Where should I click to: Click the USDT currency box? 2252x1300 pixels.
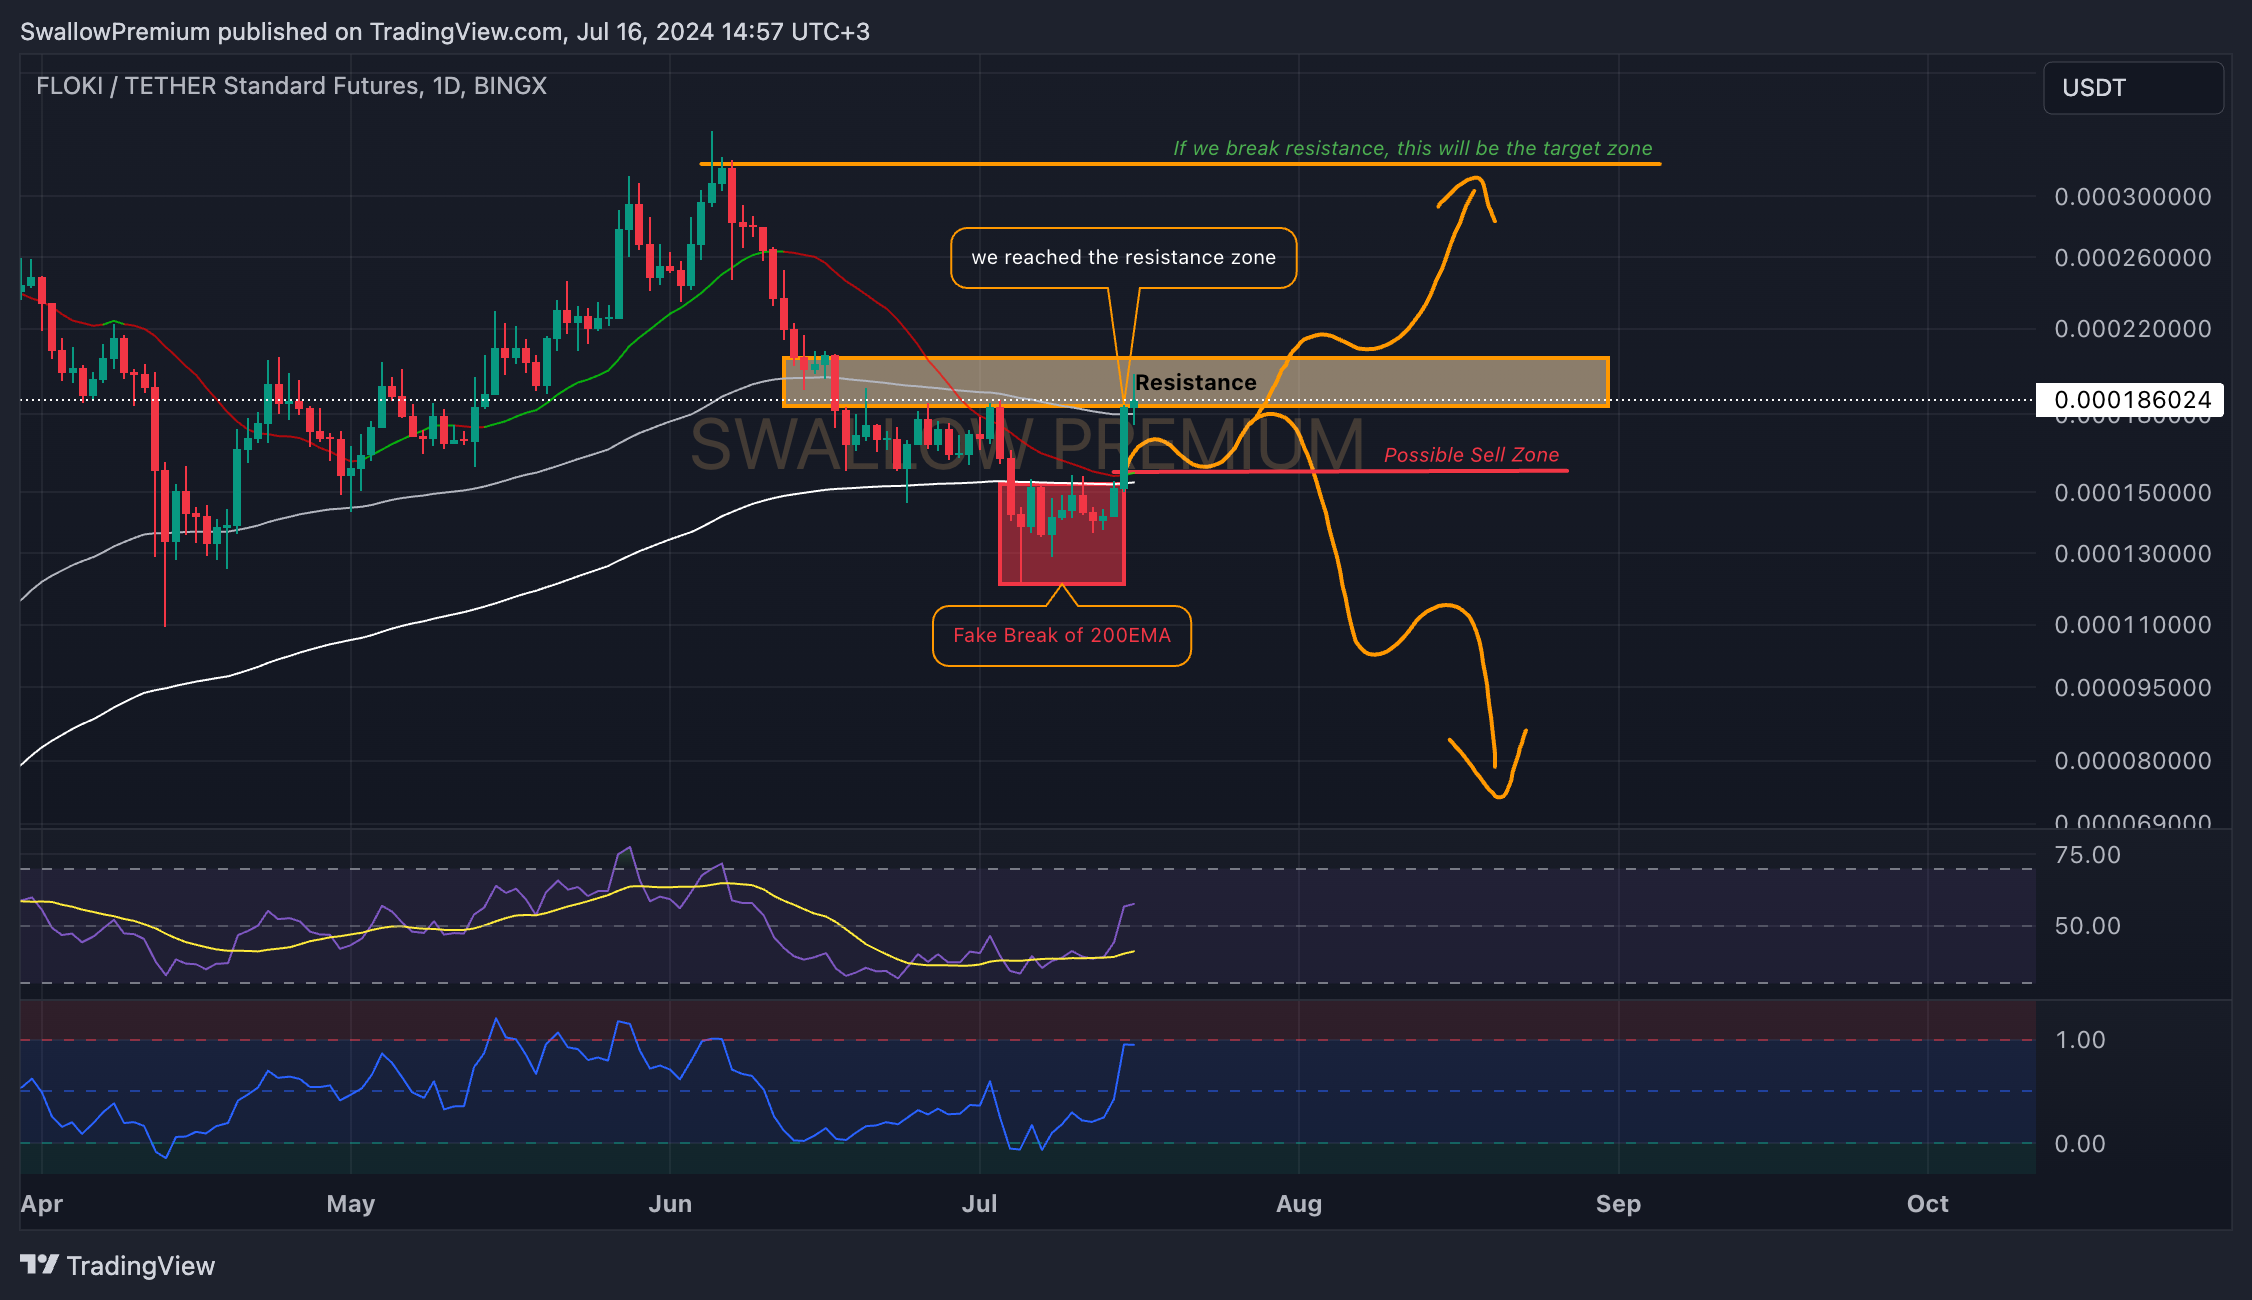click(2133, 88)
